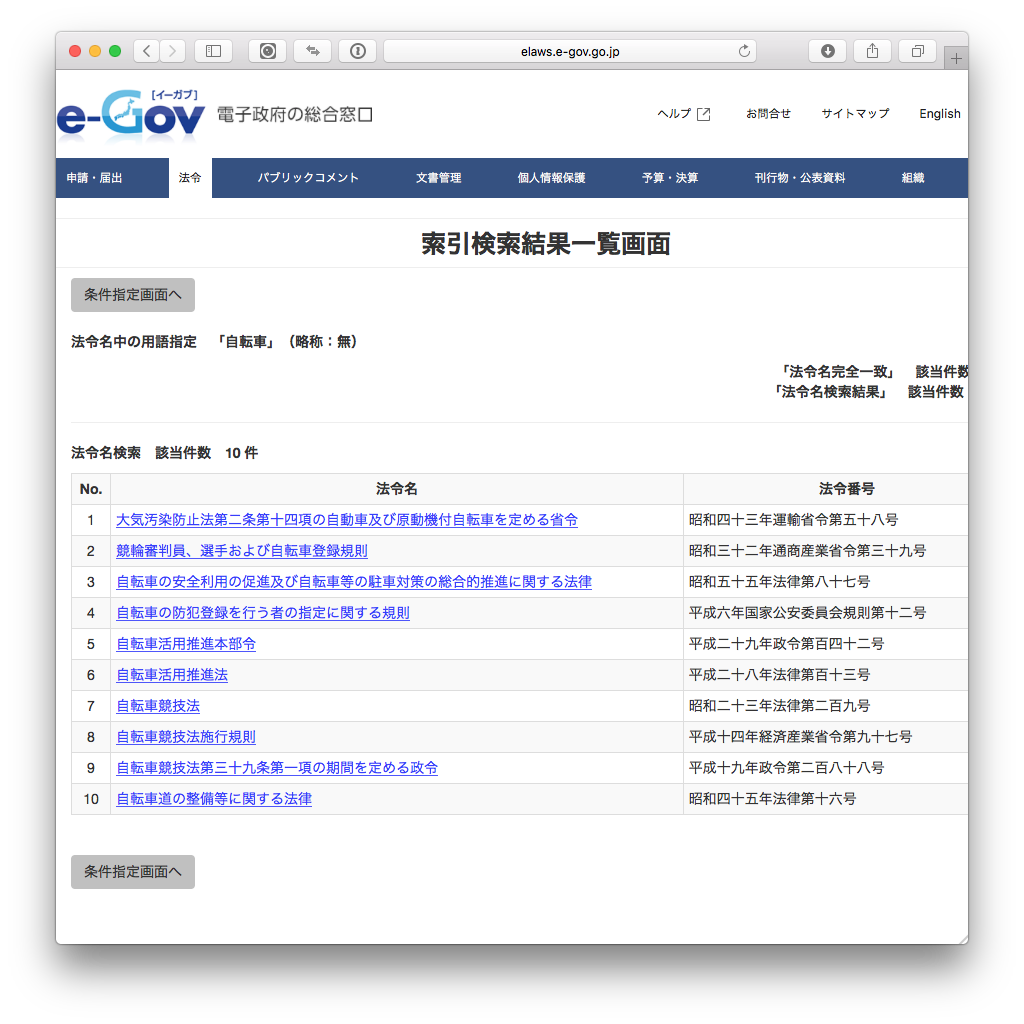This screenshot has height=1024, width=1024.
Task: Click the bottom 条件指定画面へ button
Action: pos(133,872)
